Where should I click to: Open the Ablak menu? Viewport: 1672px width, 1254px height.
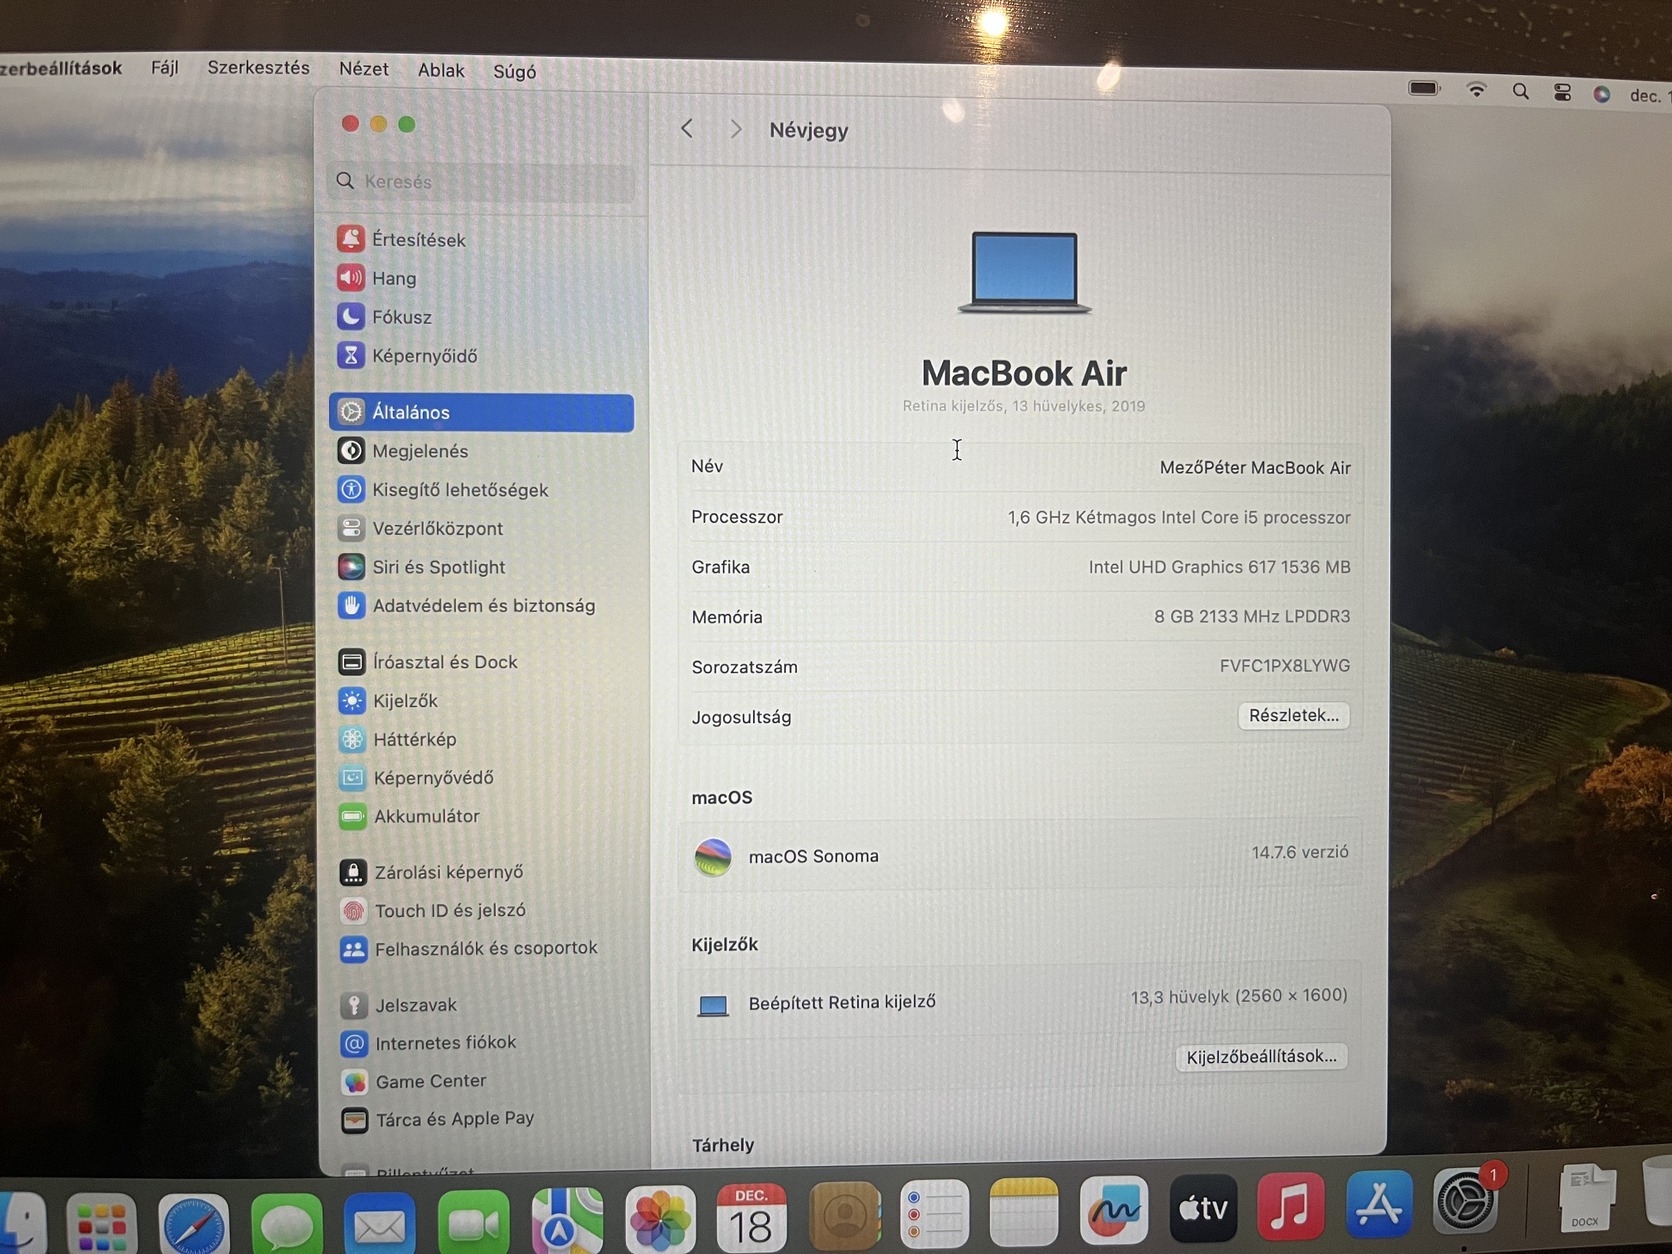click(441, 70)
